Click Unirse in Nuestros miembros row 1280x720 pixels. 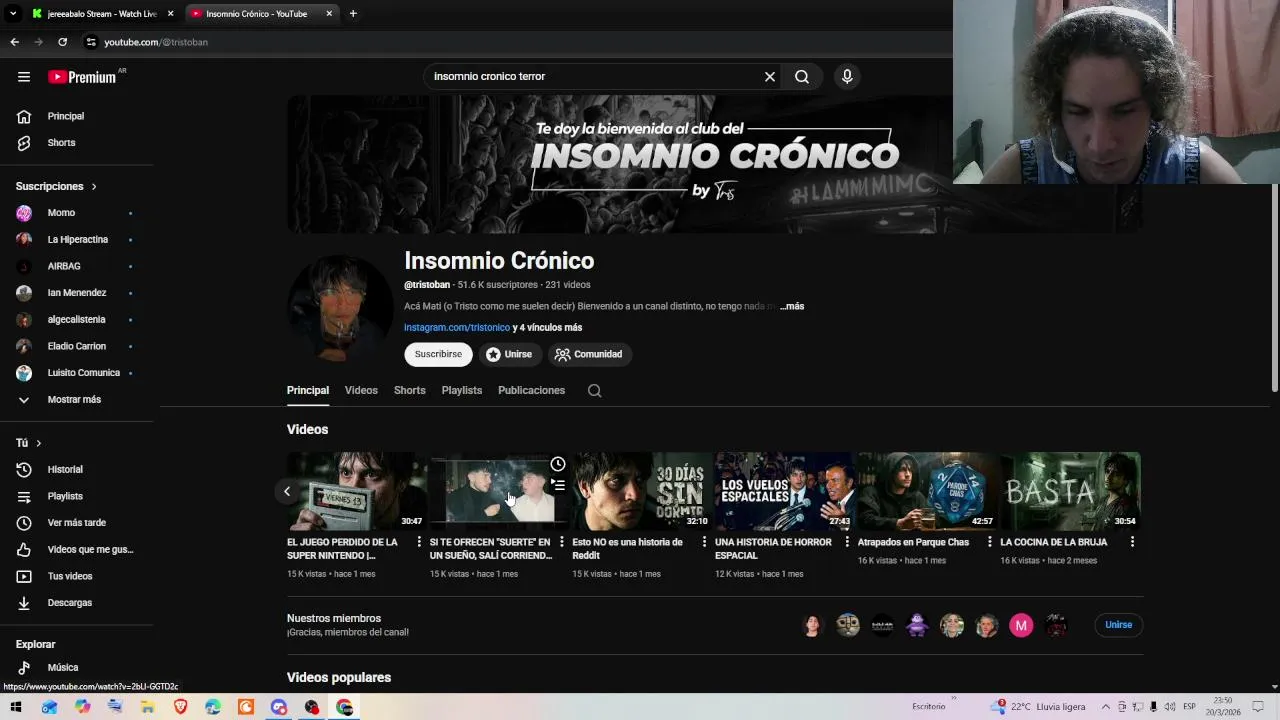pyautogui.click(x=1118, y=625)
